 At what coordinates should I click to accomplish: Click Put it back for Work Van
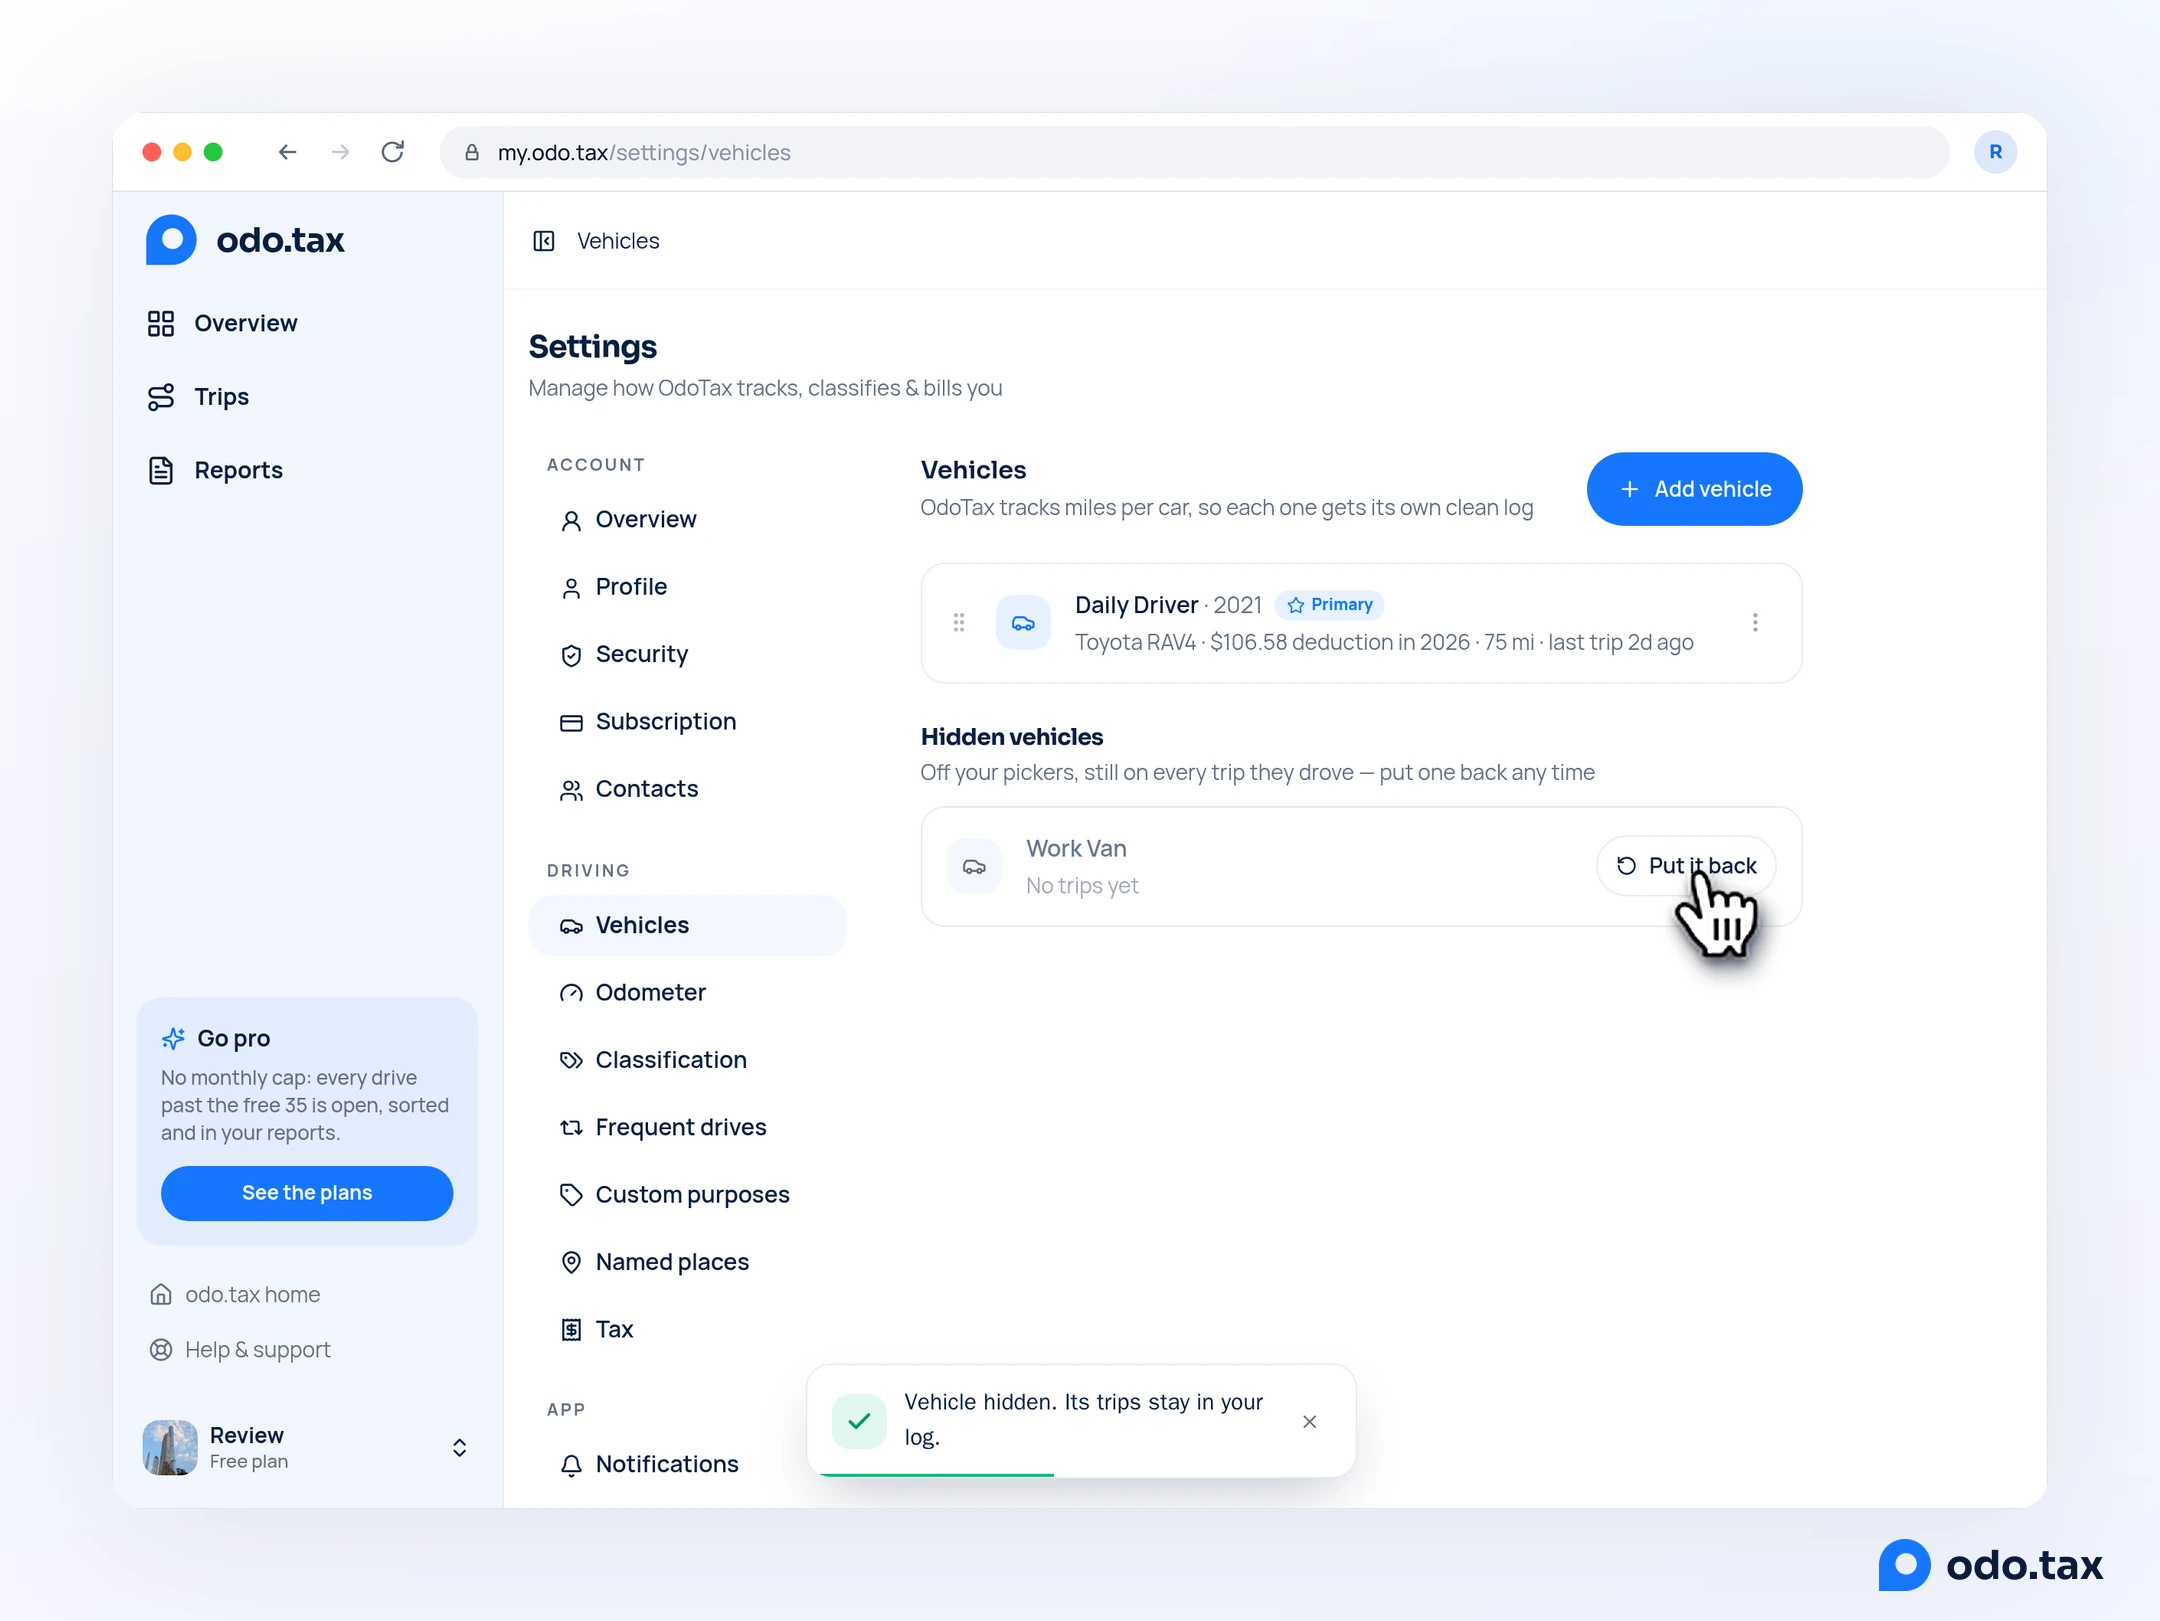(x=1686, y=866)
